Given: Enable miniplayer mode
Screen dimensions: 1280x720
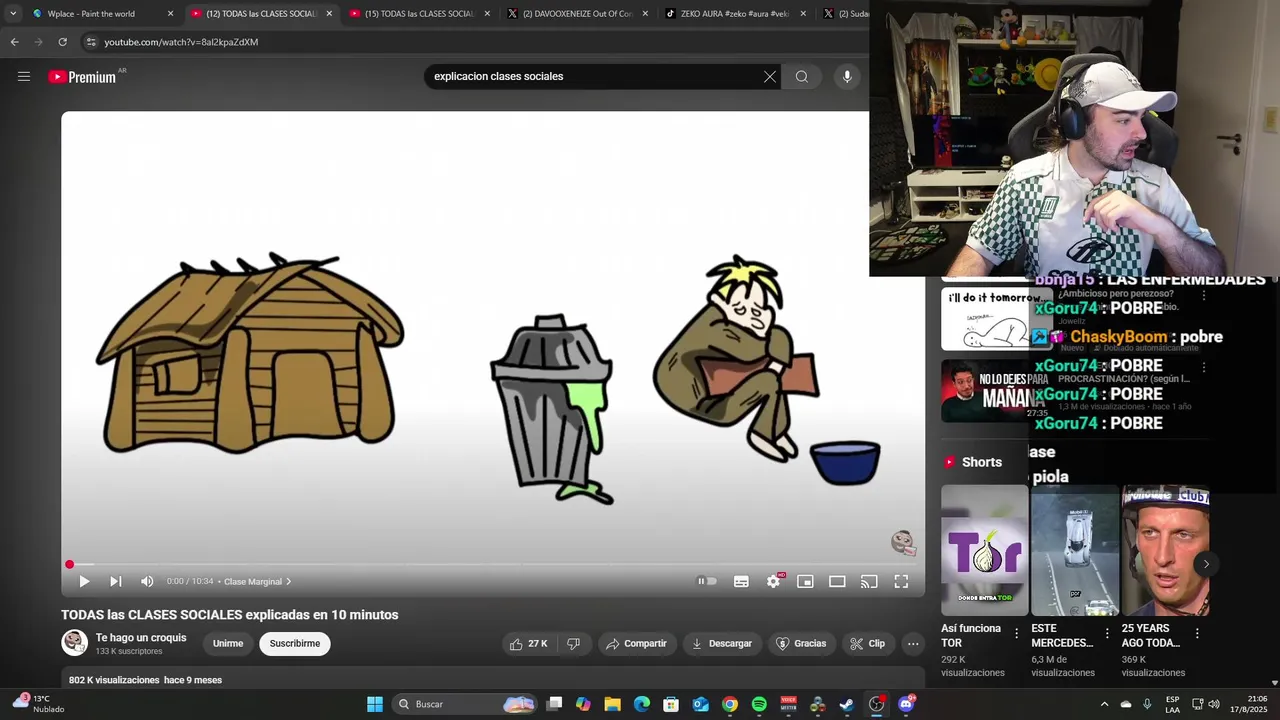Looking at the screenshot, I should pyautogui.click(x=805, y=581).
